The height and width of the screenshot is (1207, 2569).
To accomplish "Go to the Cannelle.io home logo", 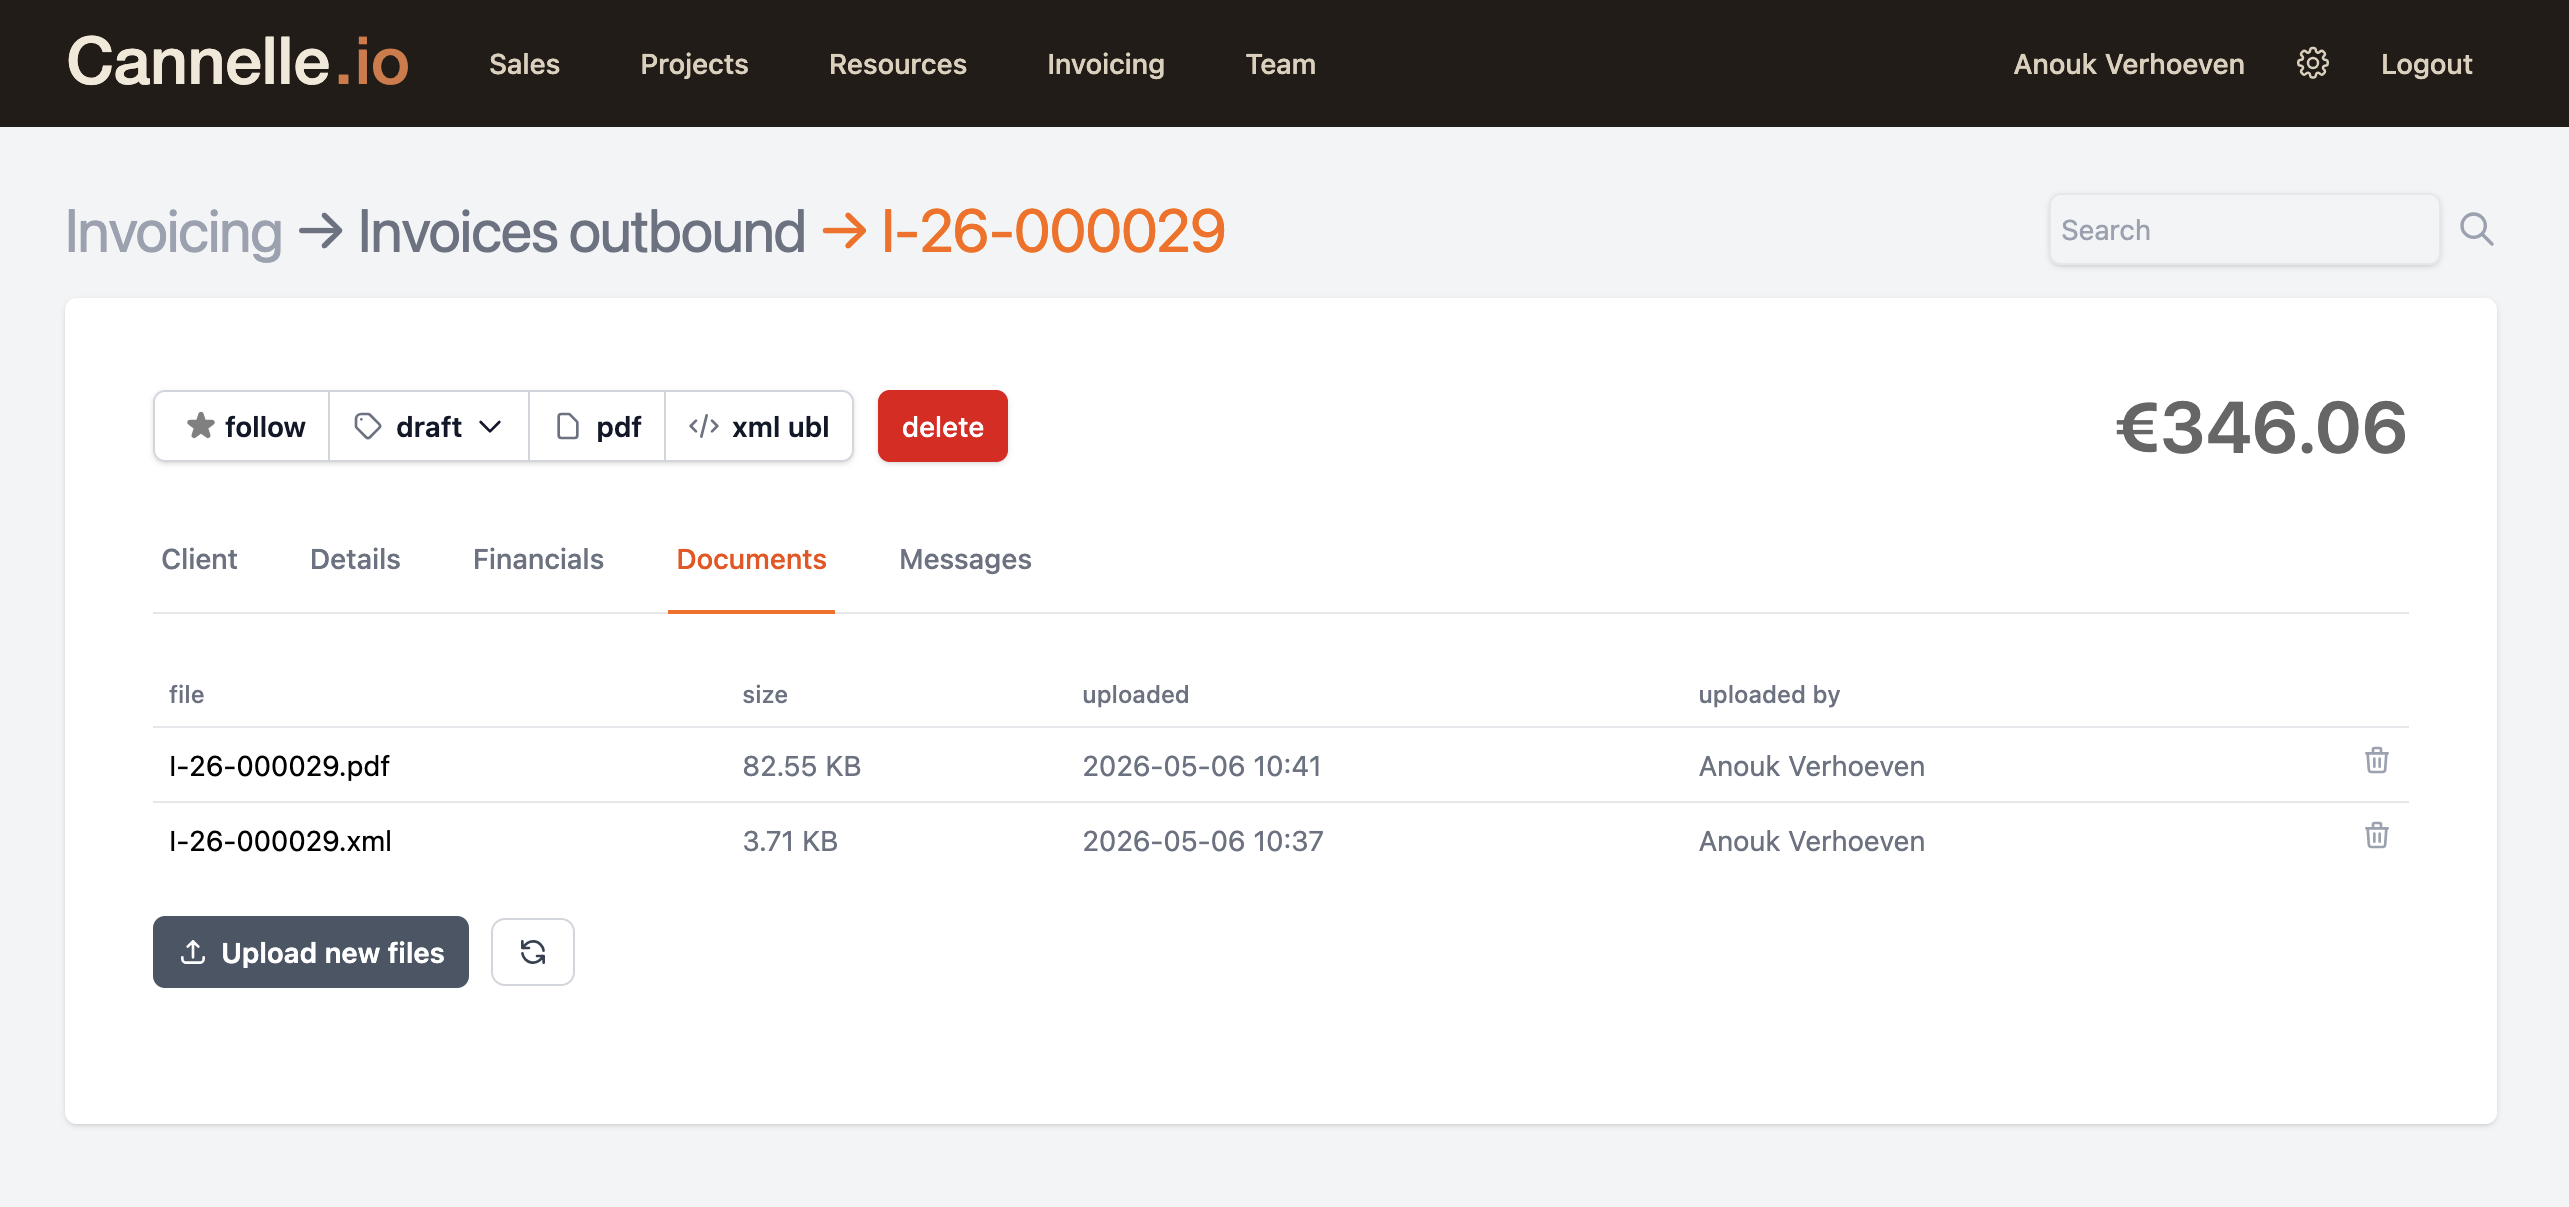I will (238, 62).
